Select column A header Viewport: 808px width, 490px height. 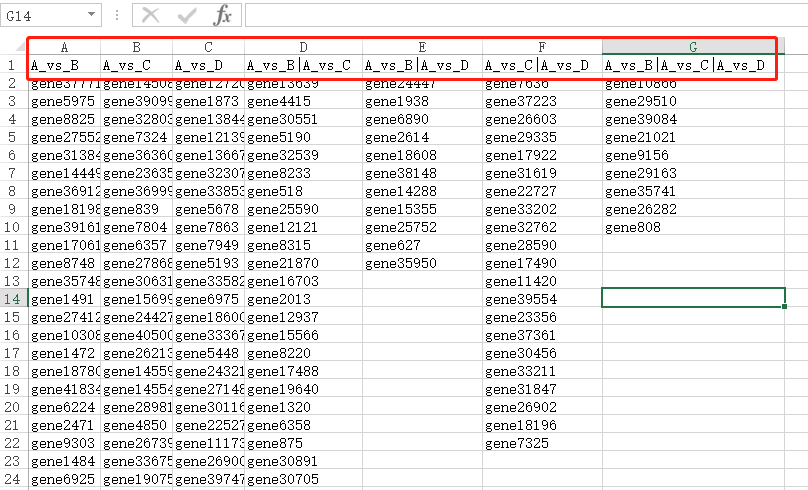[x=65, y=47]
